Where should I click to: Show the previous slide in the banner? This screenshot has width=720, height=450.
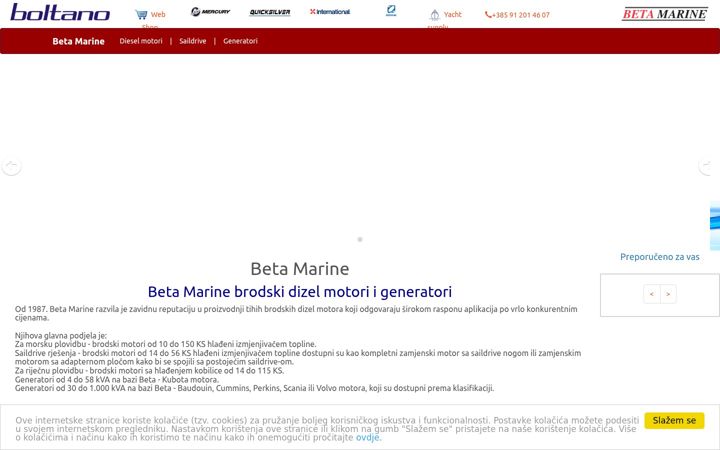(x=11, y=166)
